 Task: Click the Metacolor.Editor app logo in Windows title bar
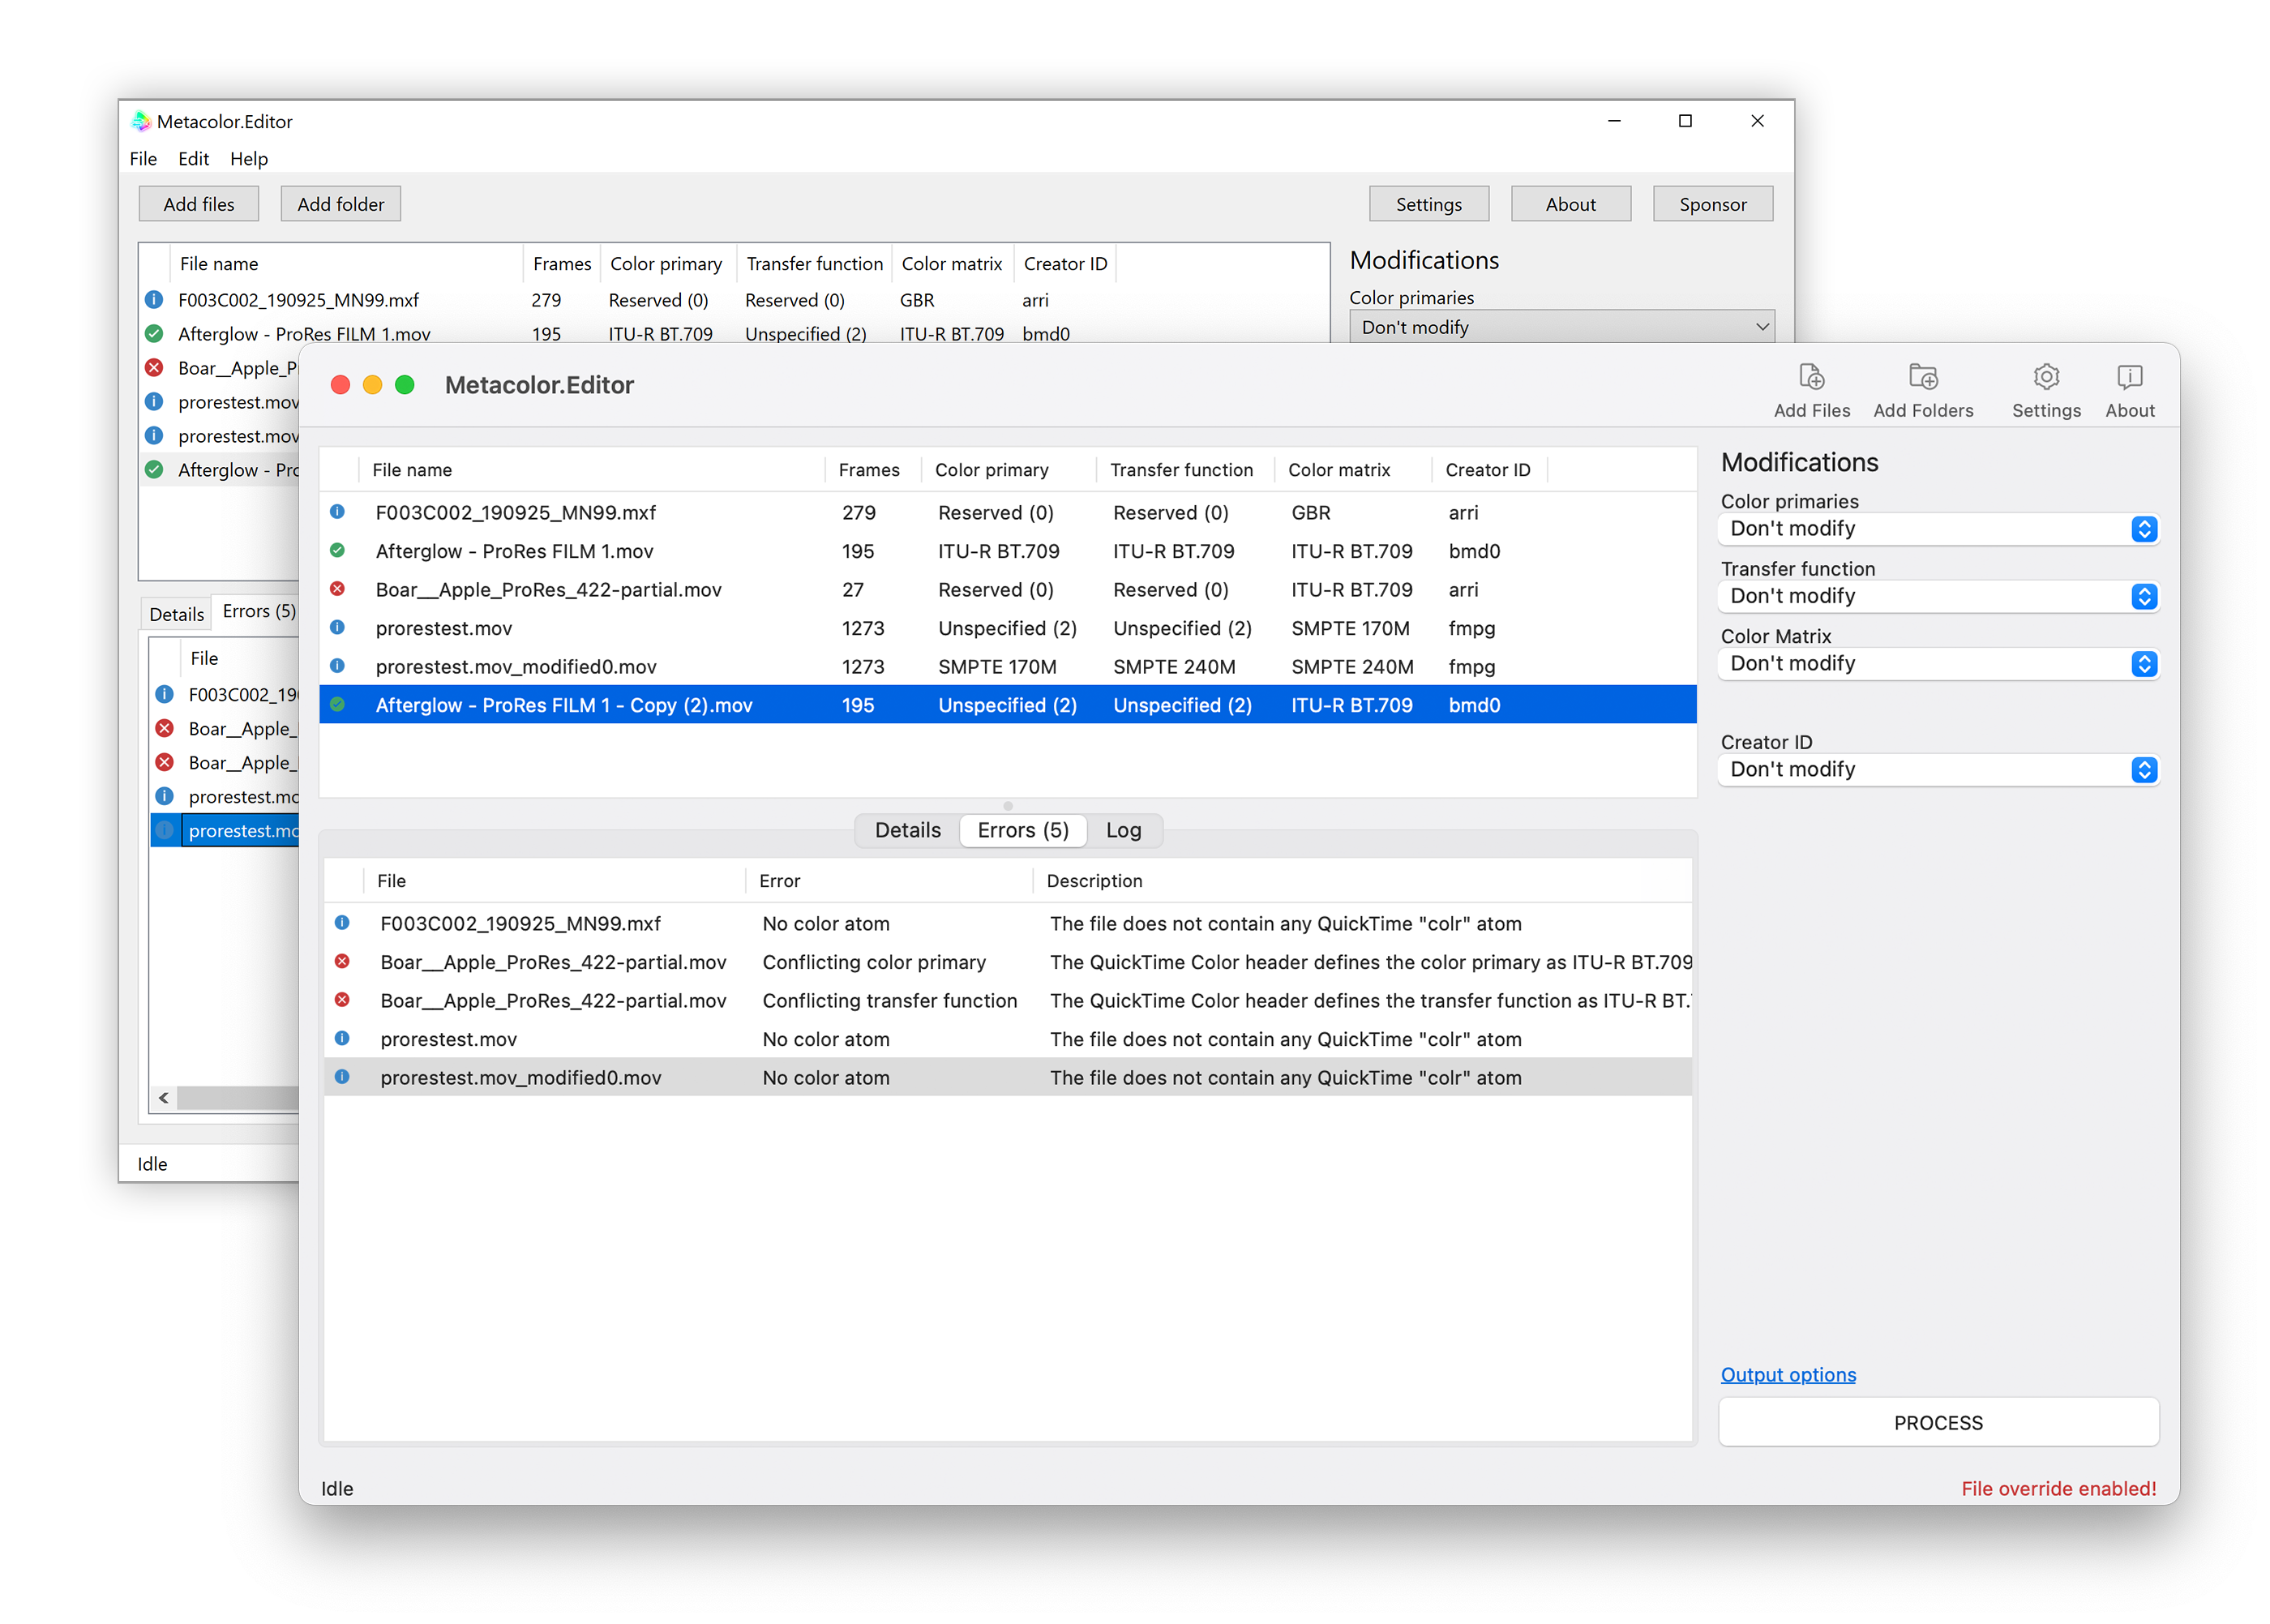141,121
